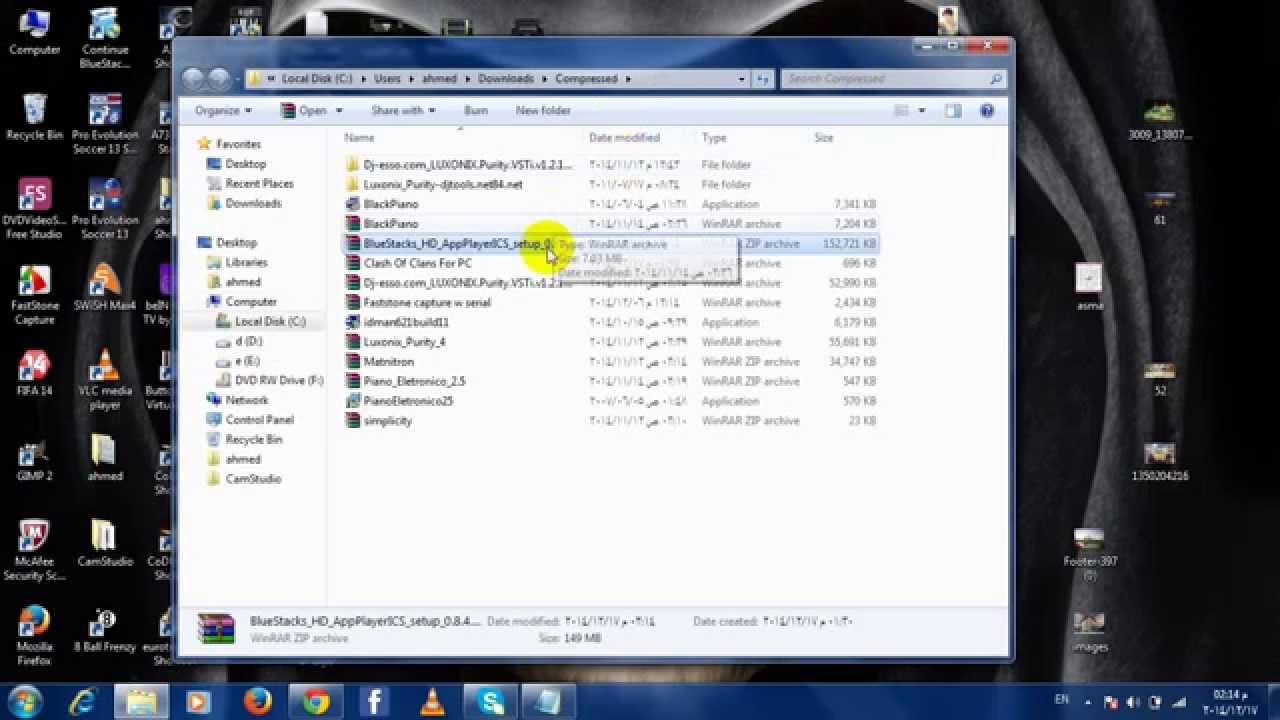Click the 8 Ball Frenzy desktop icon
Screen dimensions: 1280x720
click(105, 630)
